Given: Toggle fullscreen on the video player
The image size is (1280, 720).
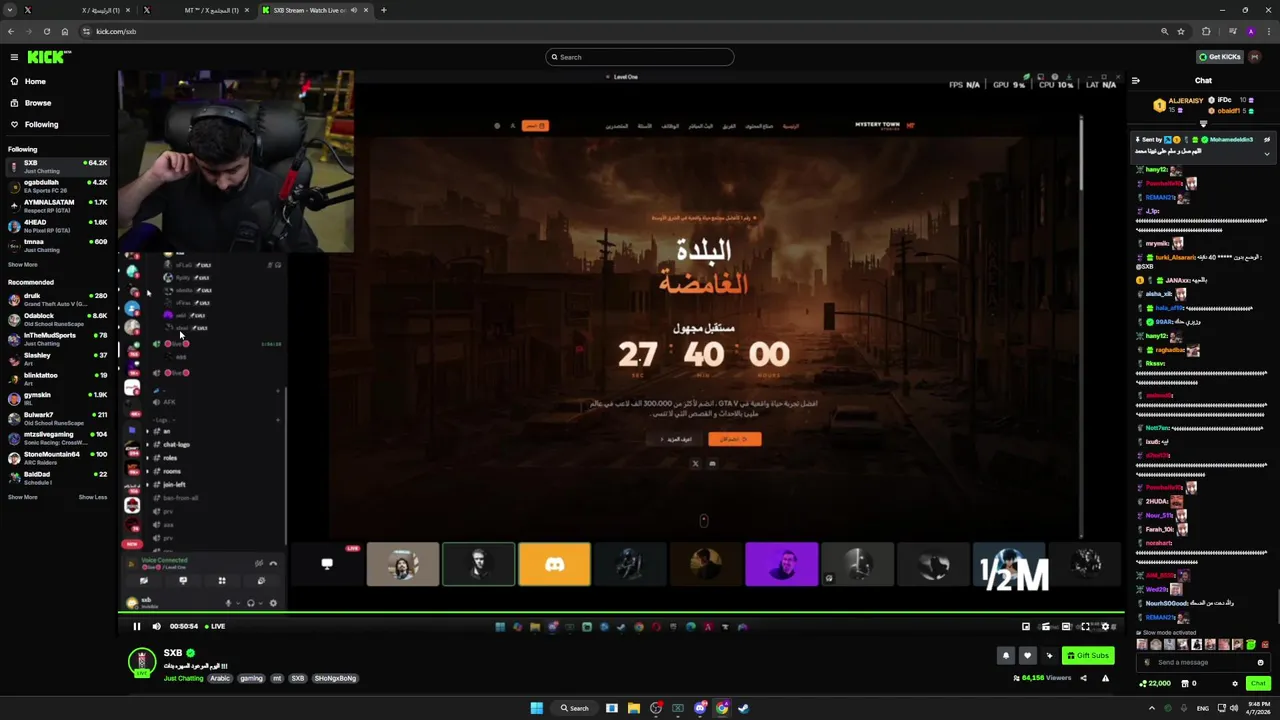Looking at the screenshot, I should click(1085, 626).
